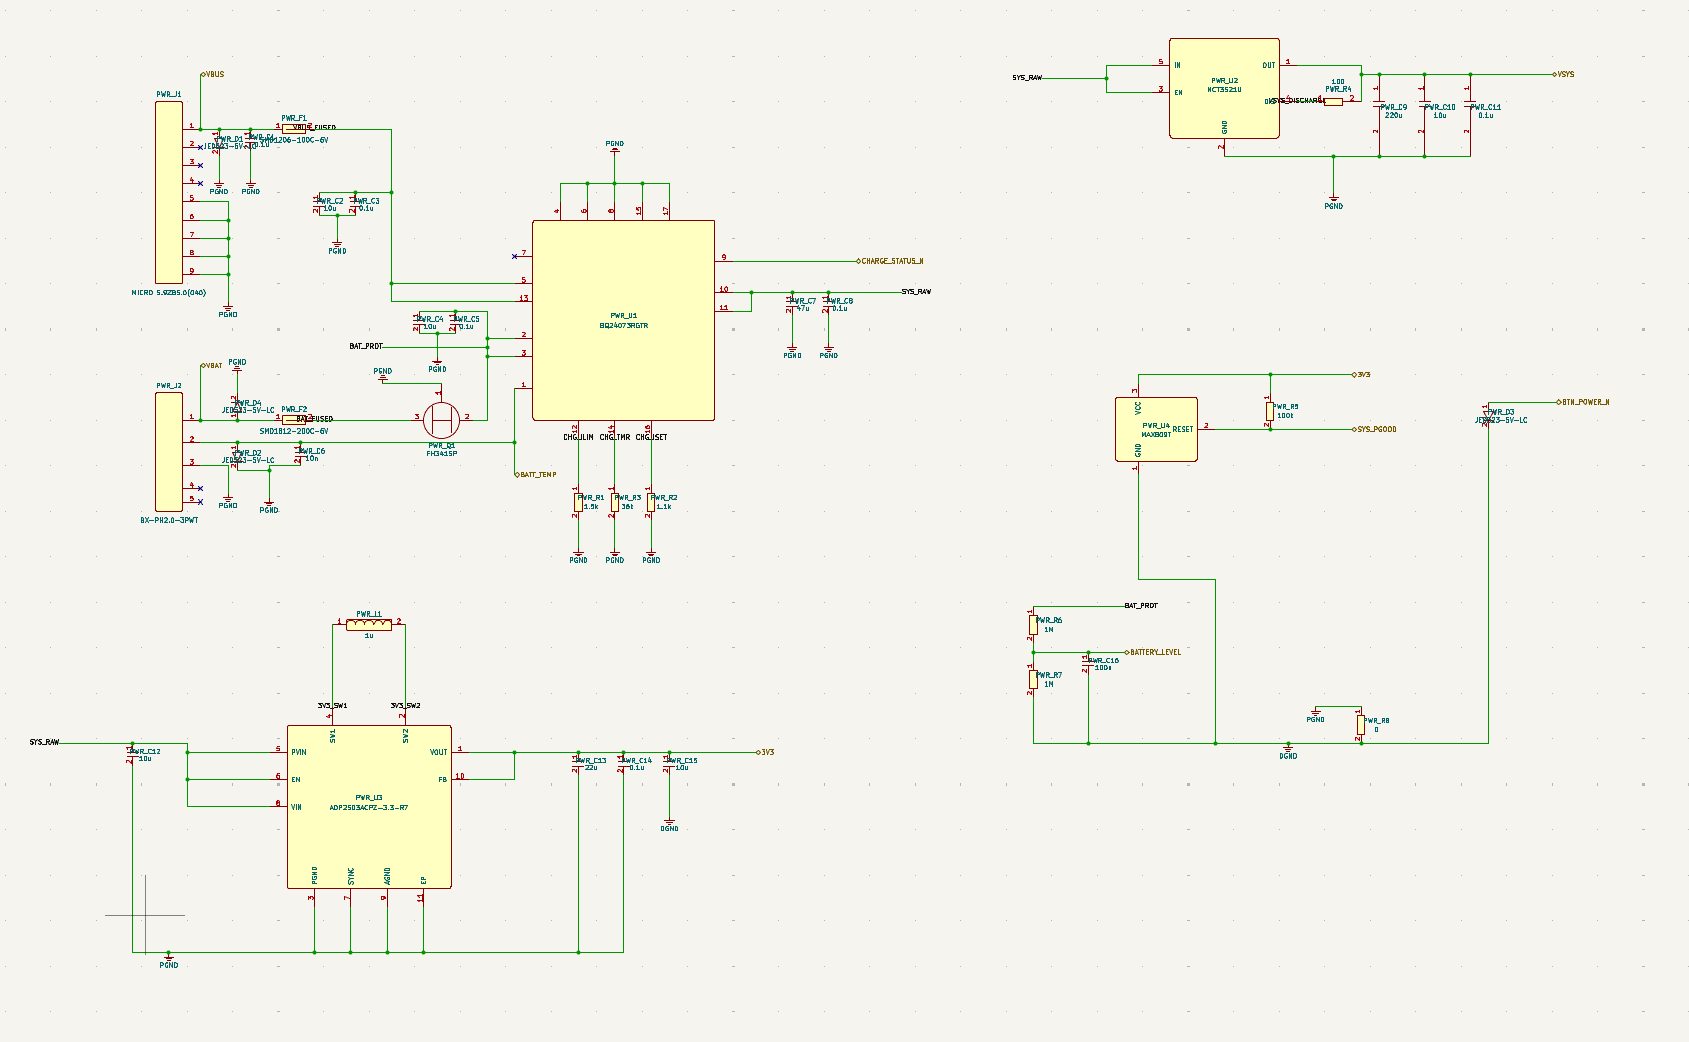The image size is (1689, 1042).
Task: Click the 3V3_SW1 net label
Action: click(332, 706)
